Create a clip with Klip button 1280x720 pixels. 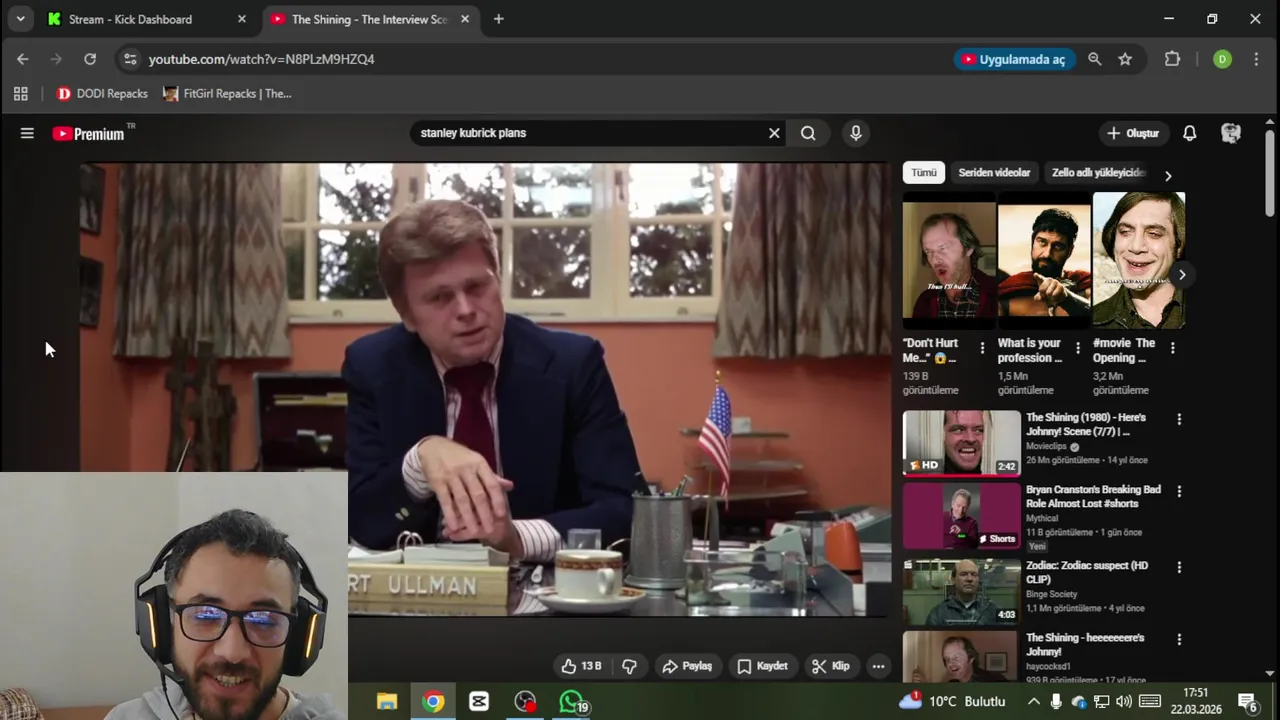[831, 666]
